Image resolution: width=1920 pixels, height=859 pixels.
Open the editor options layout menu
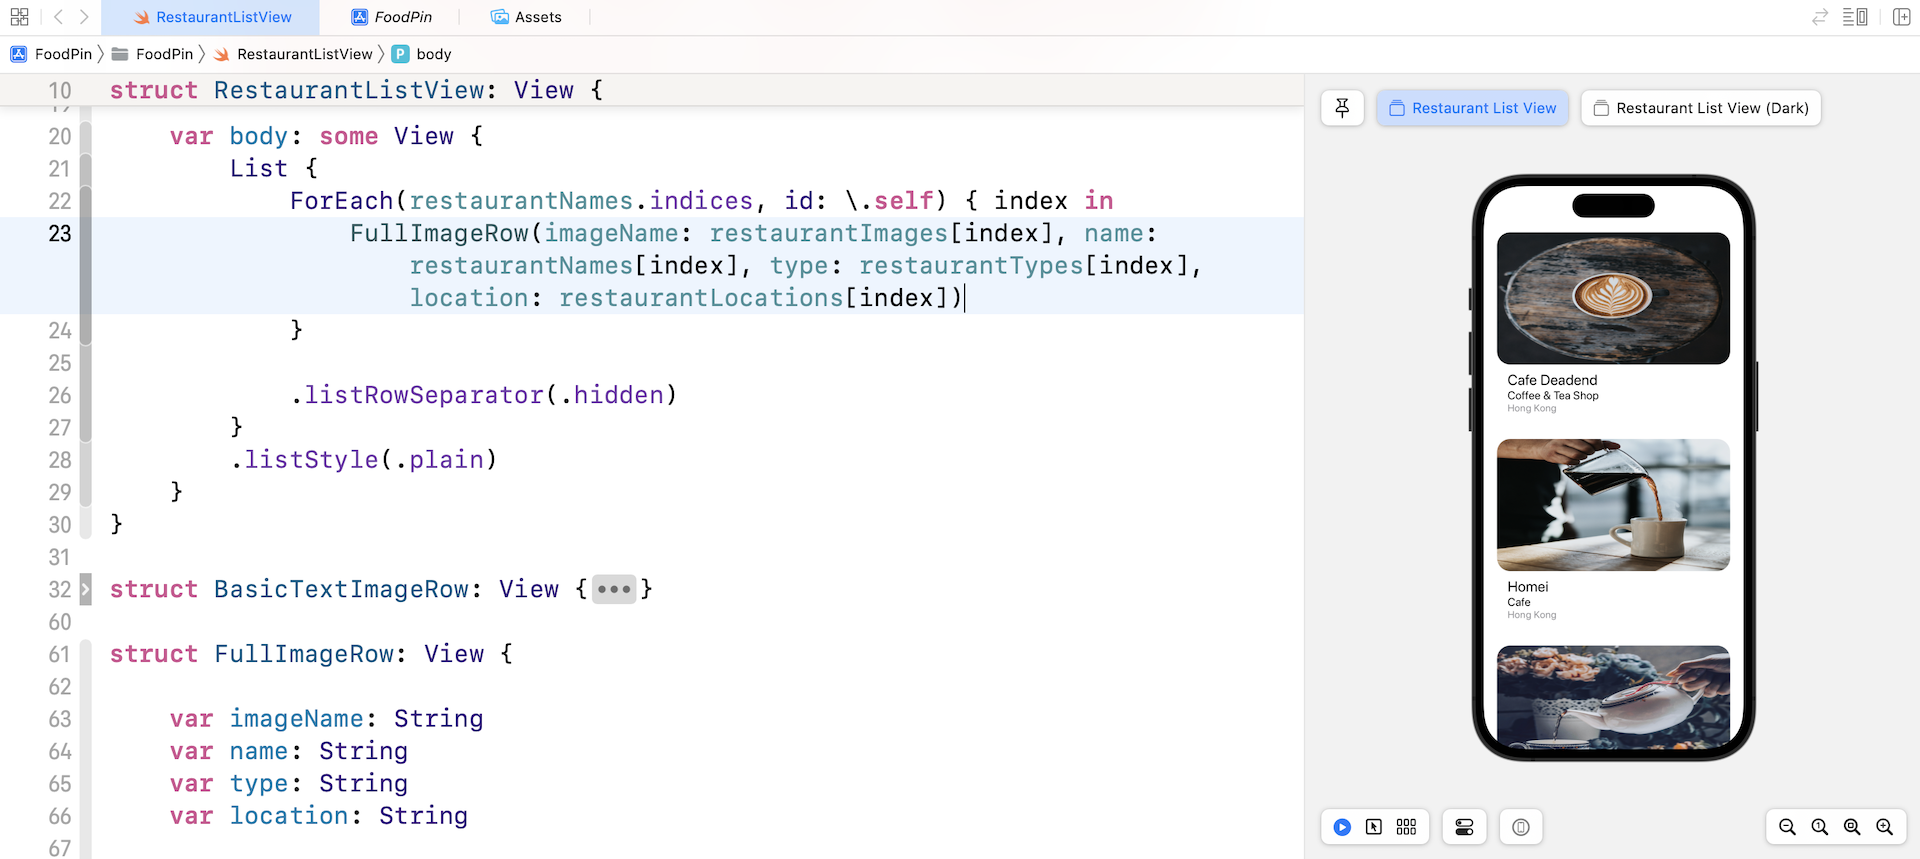[x=1855, y=17]
